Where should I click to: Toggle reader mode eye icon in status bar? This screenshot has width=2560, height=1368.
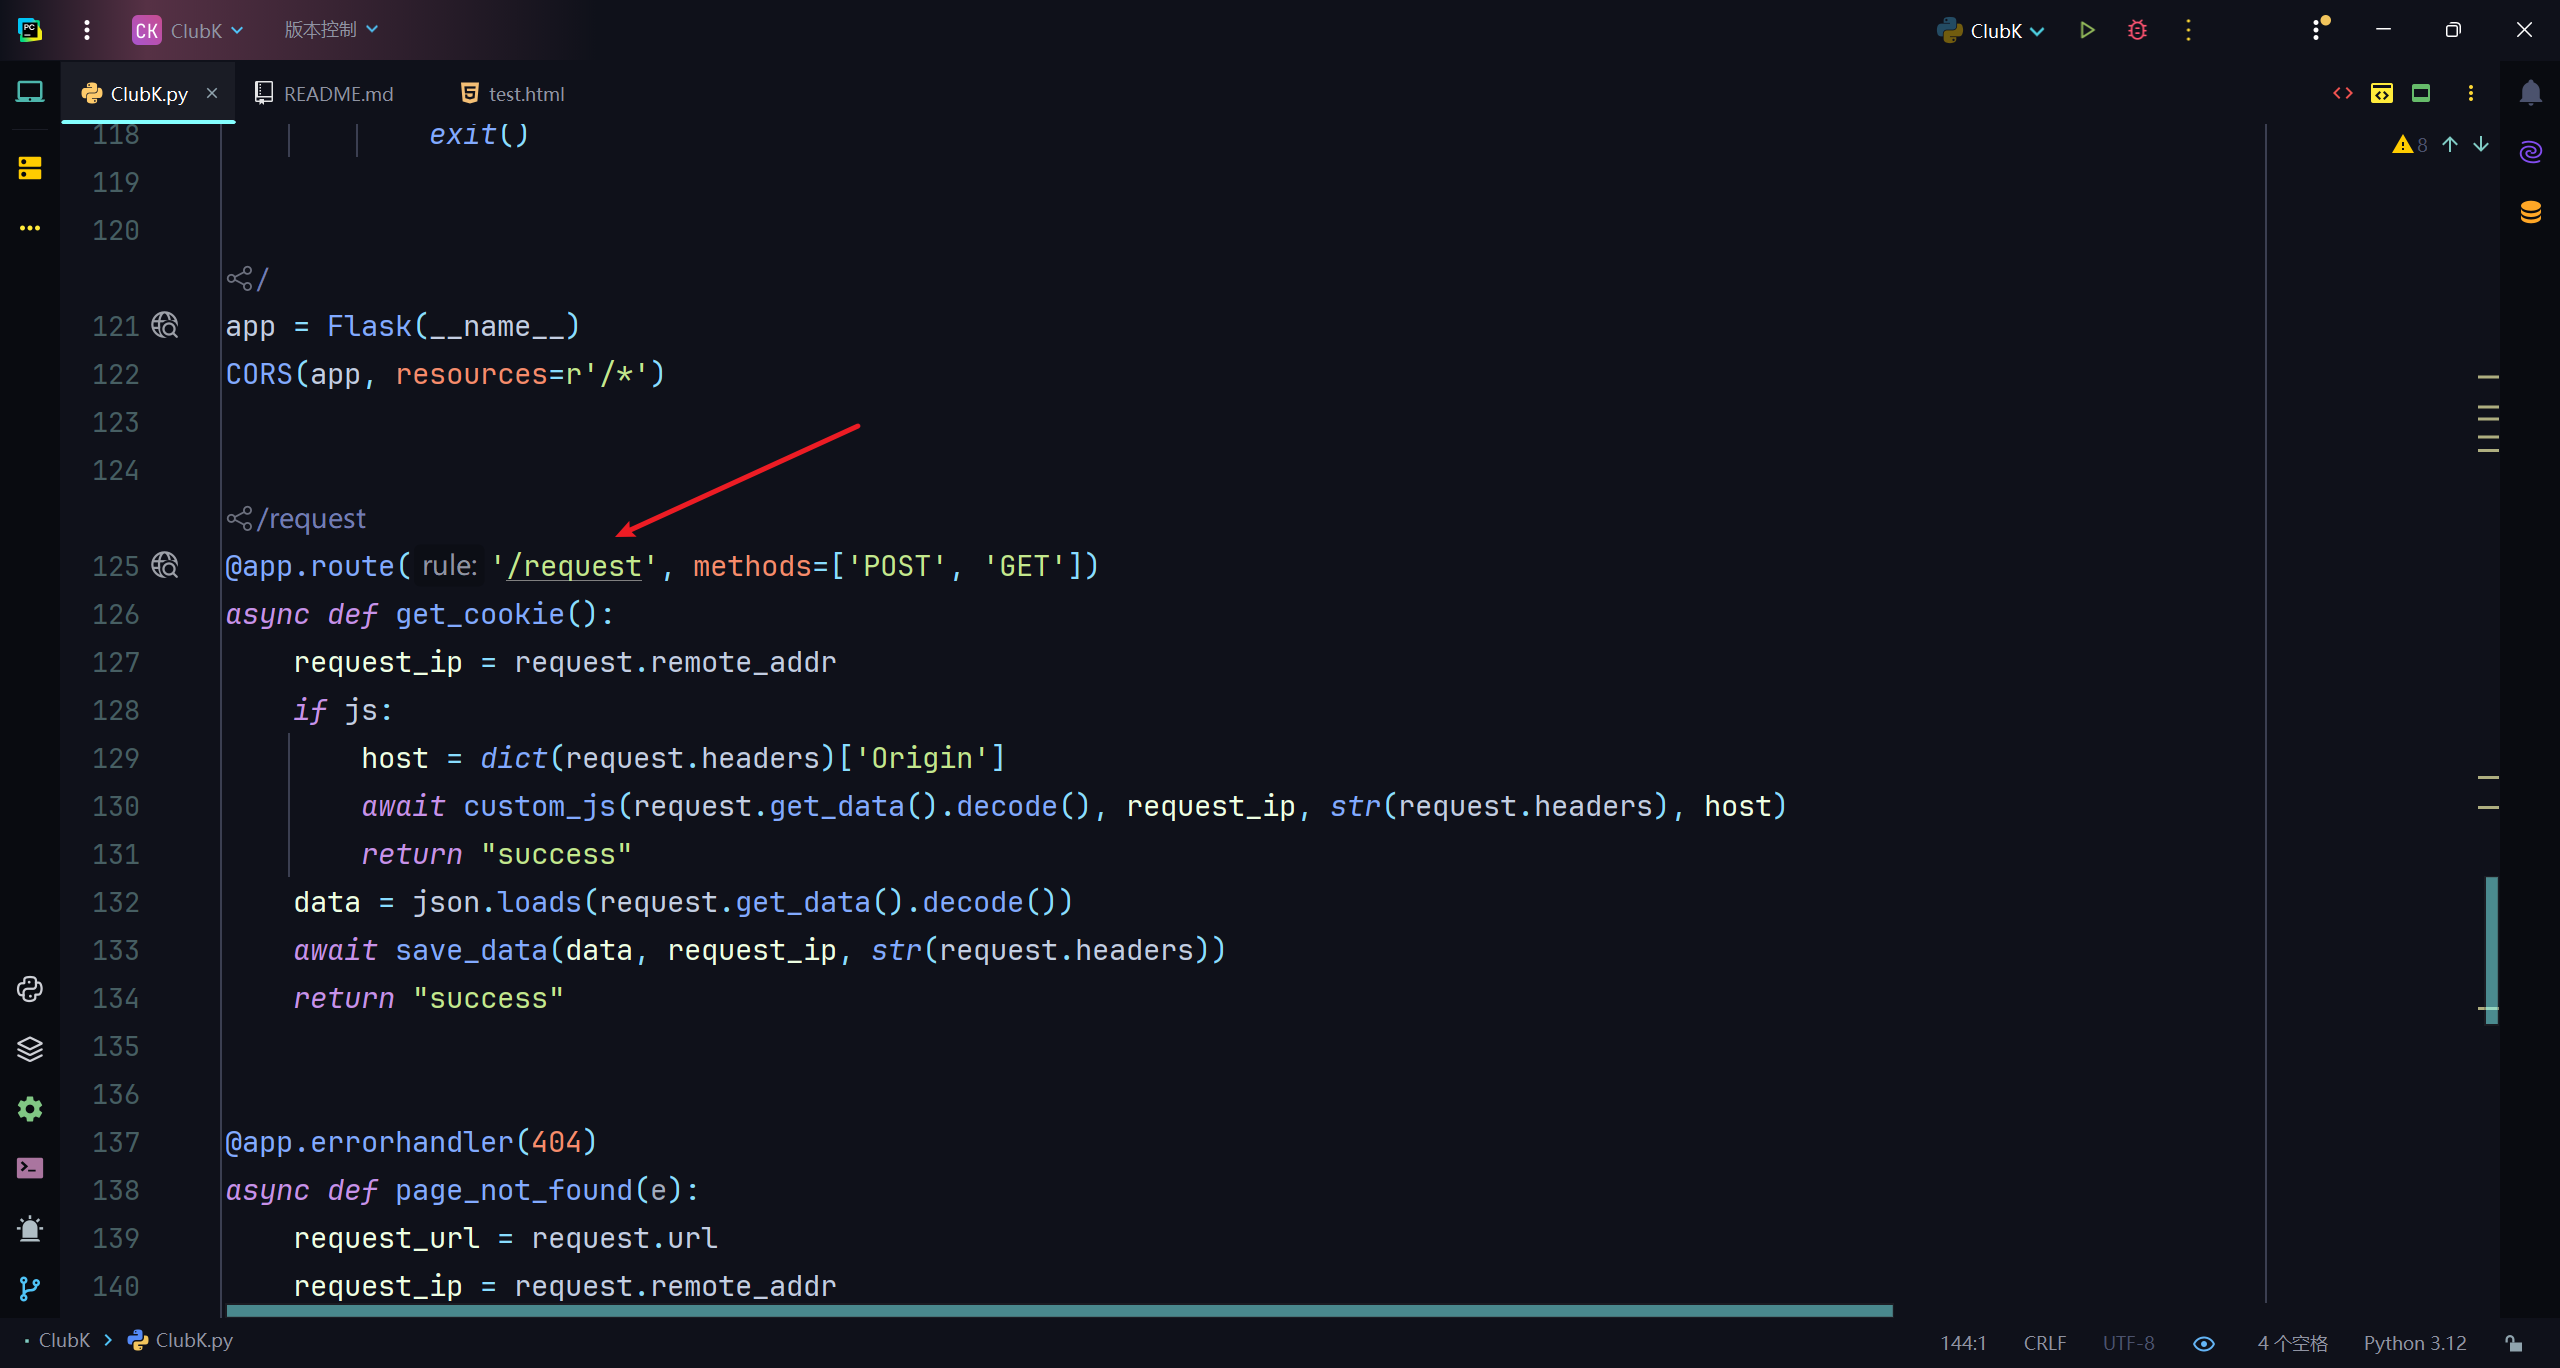(2204, 1343)
